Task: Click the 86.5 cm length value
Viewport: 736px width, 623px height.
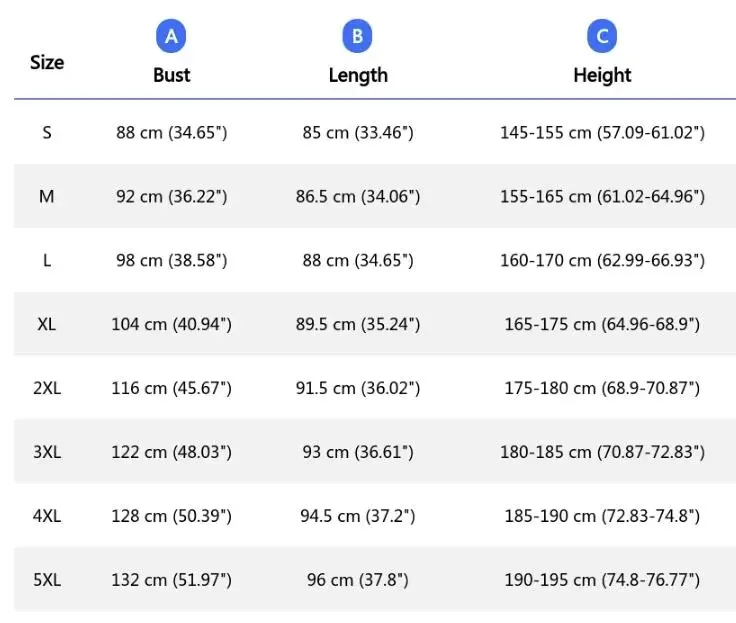Action: (x=358, y=196)
